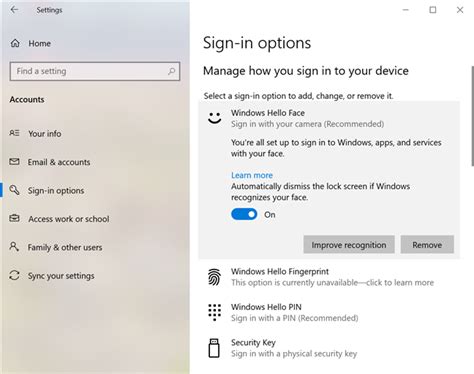
Task: Click the Windows Hello Face smiley icon
Action: click(214, 118)
